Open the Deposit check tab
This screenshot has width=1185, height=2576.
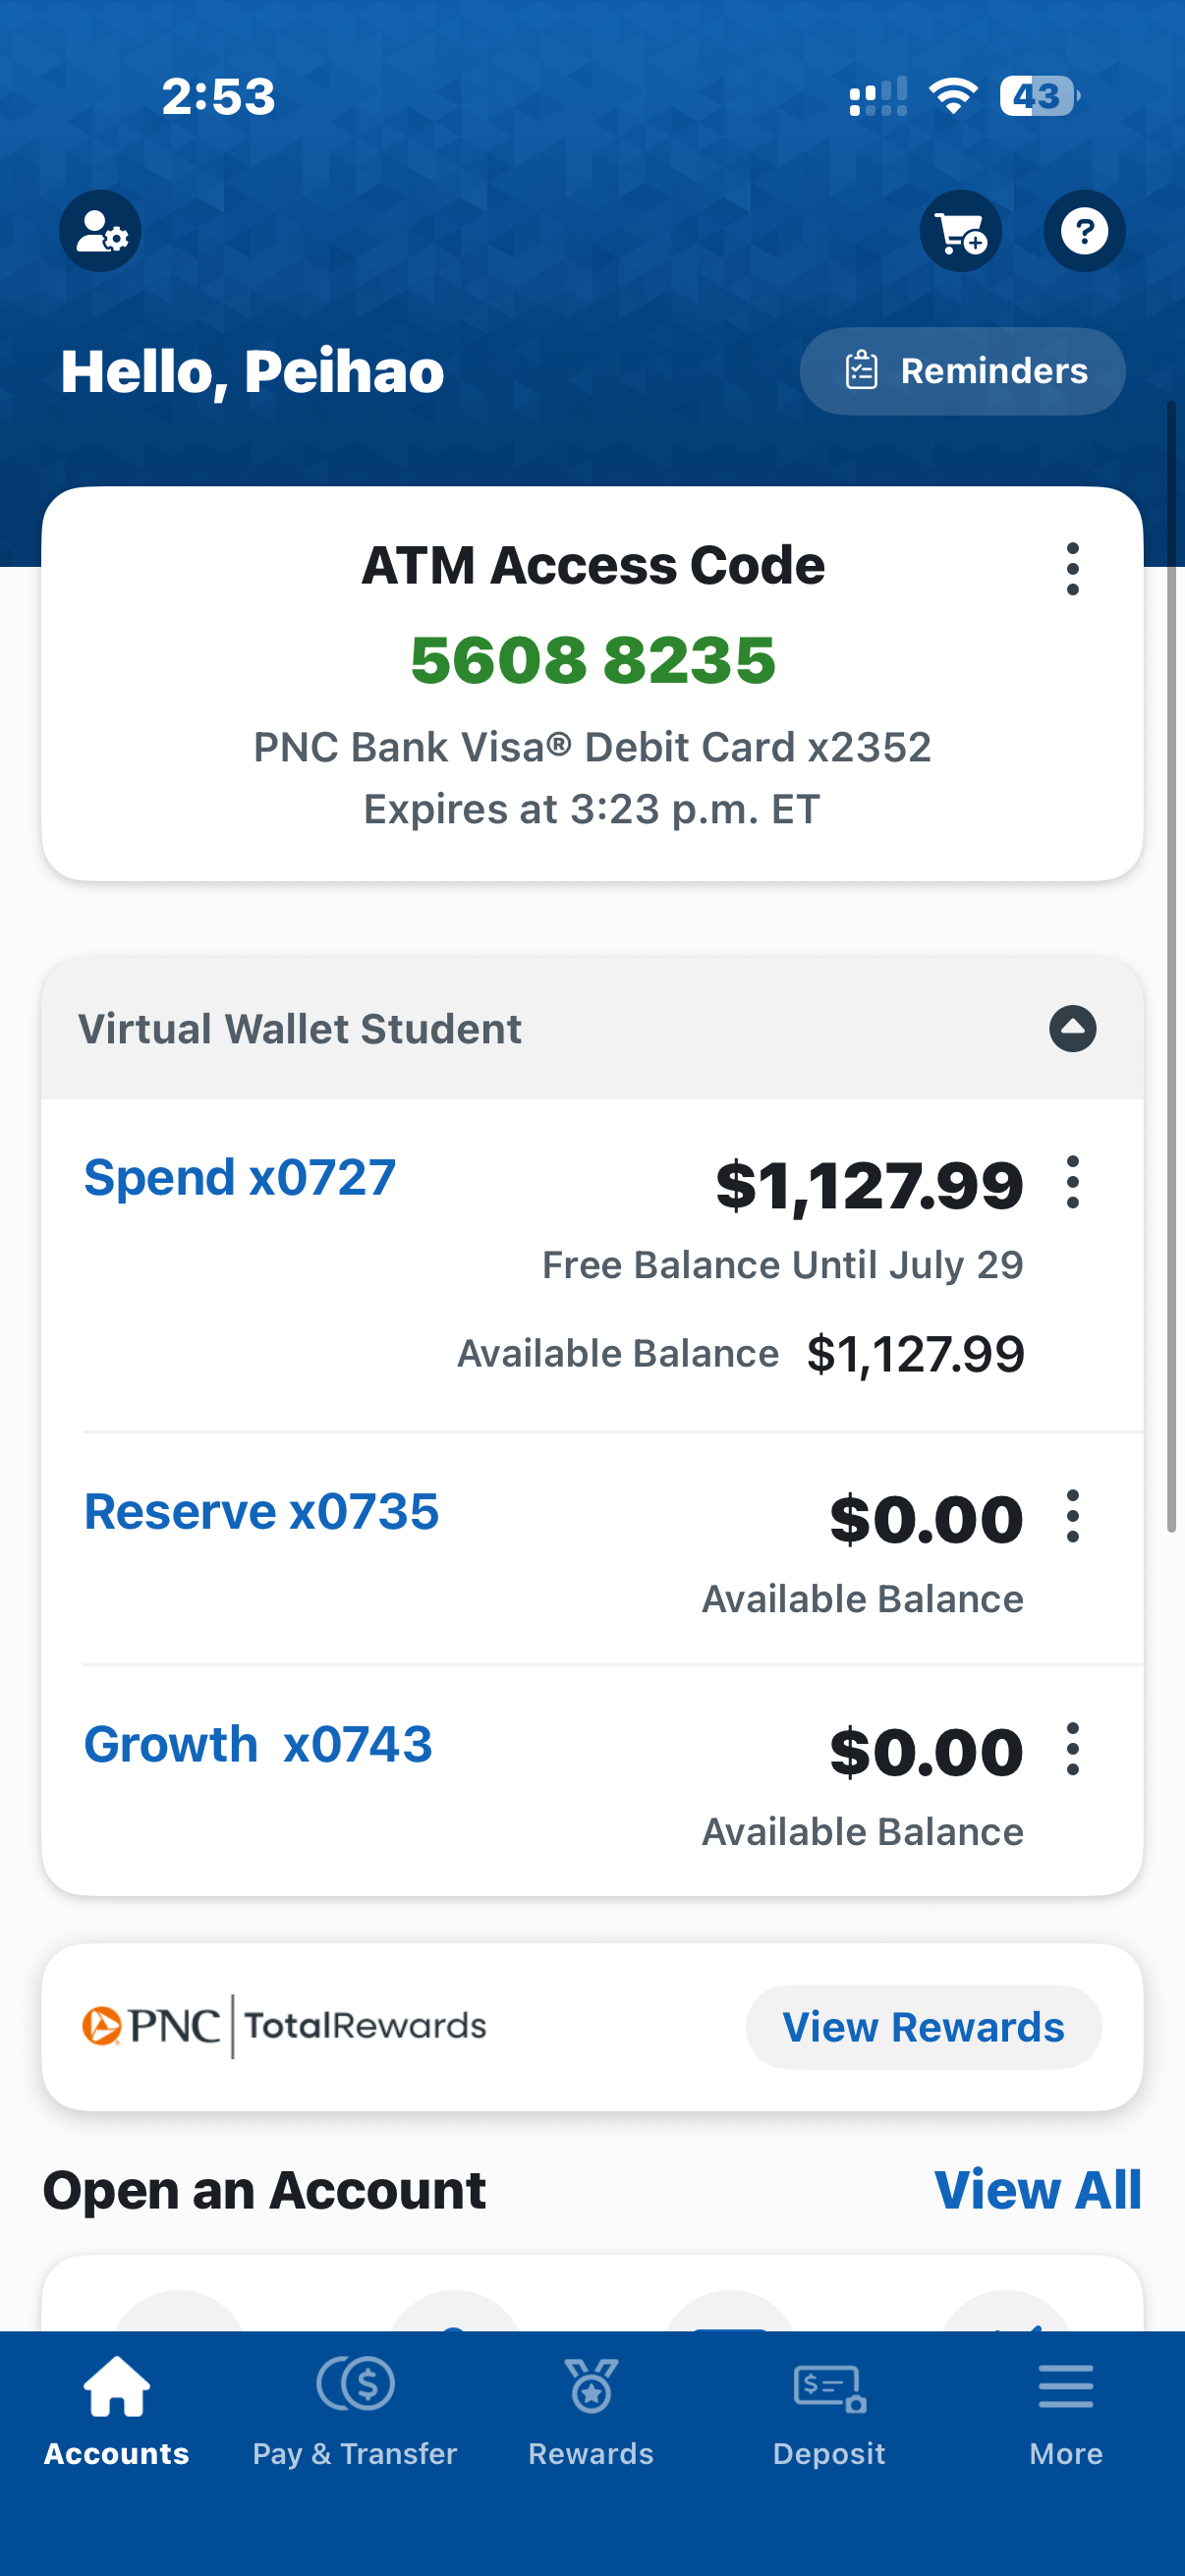point(829,2412)
